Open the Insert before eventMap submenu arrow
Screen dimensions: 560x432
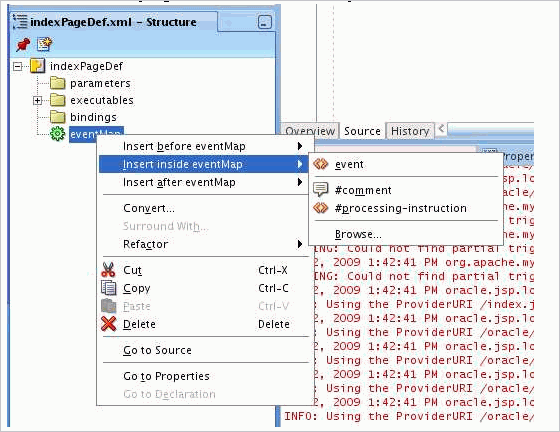[300, 146]
